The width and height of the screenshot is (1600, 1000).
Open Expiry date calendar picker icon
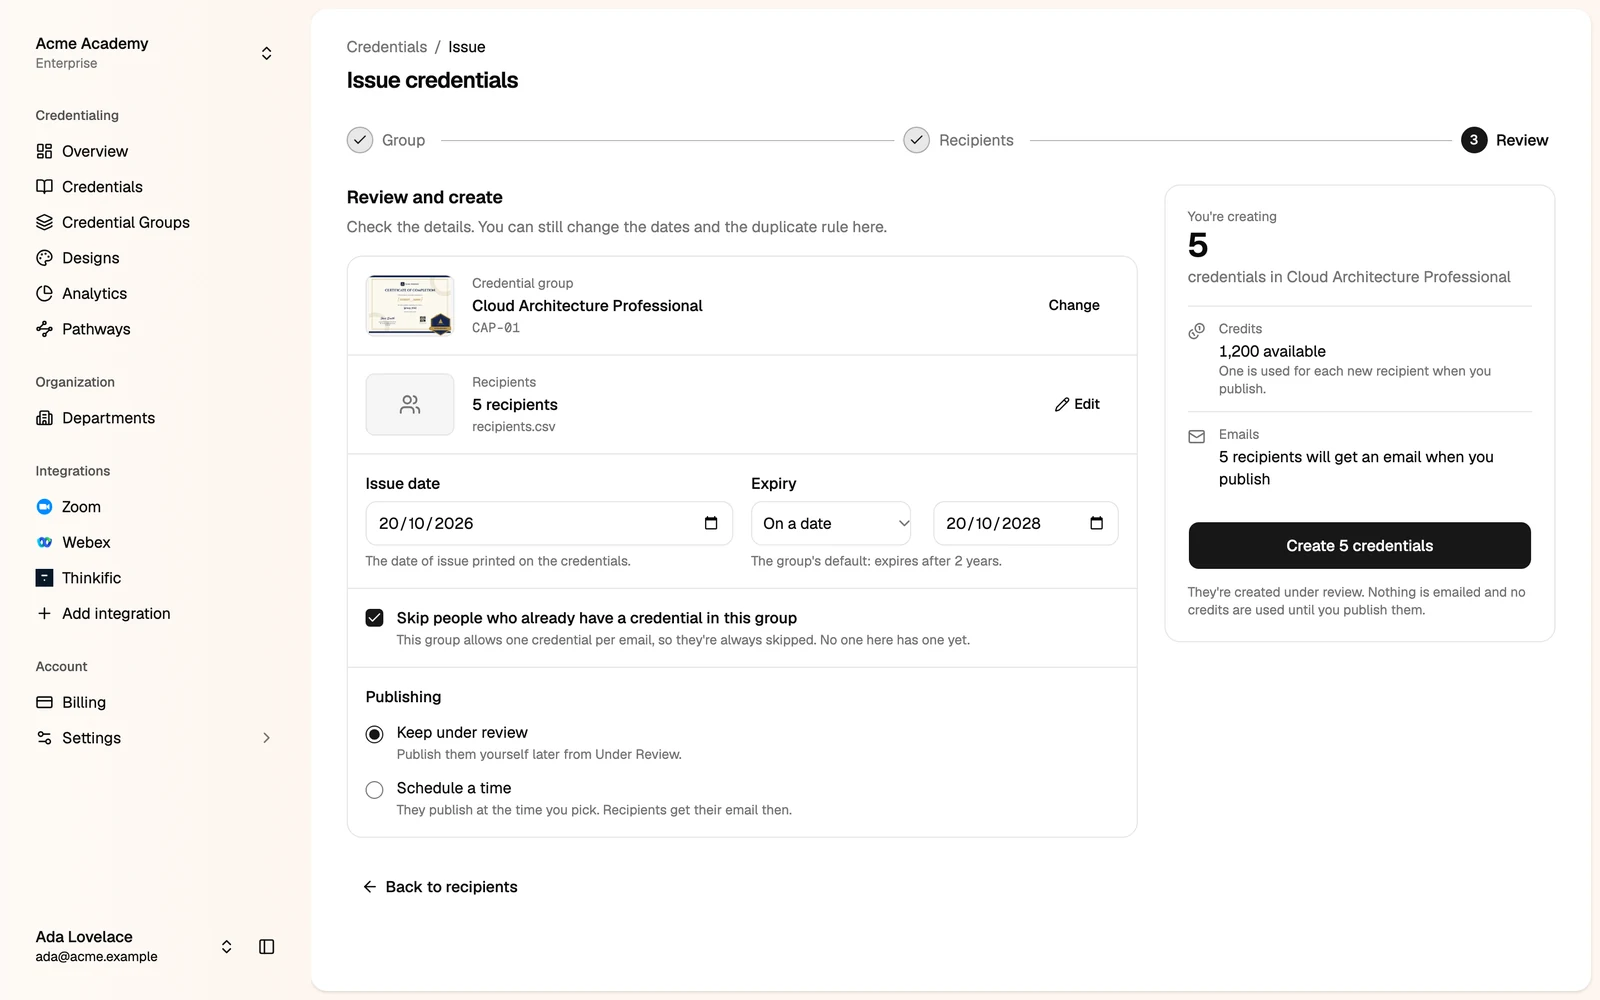tap(1096, 523)
